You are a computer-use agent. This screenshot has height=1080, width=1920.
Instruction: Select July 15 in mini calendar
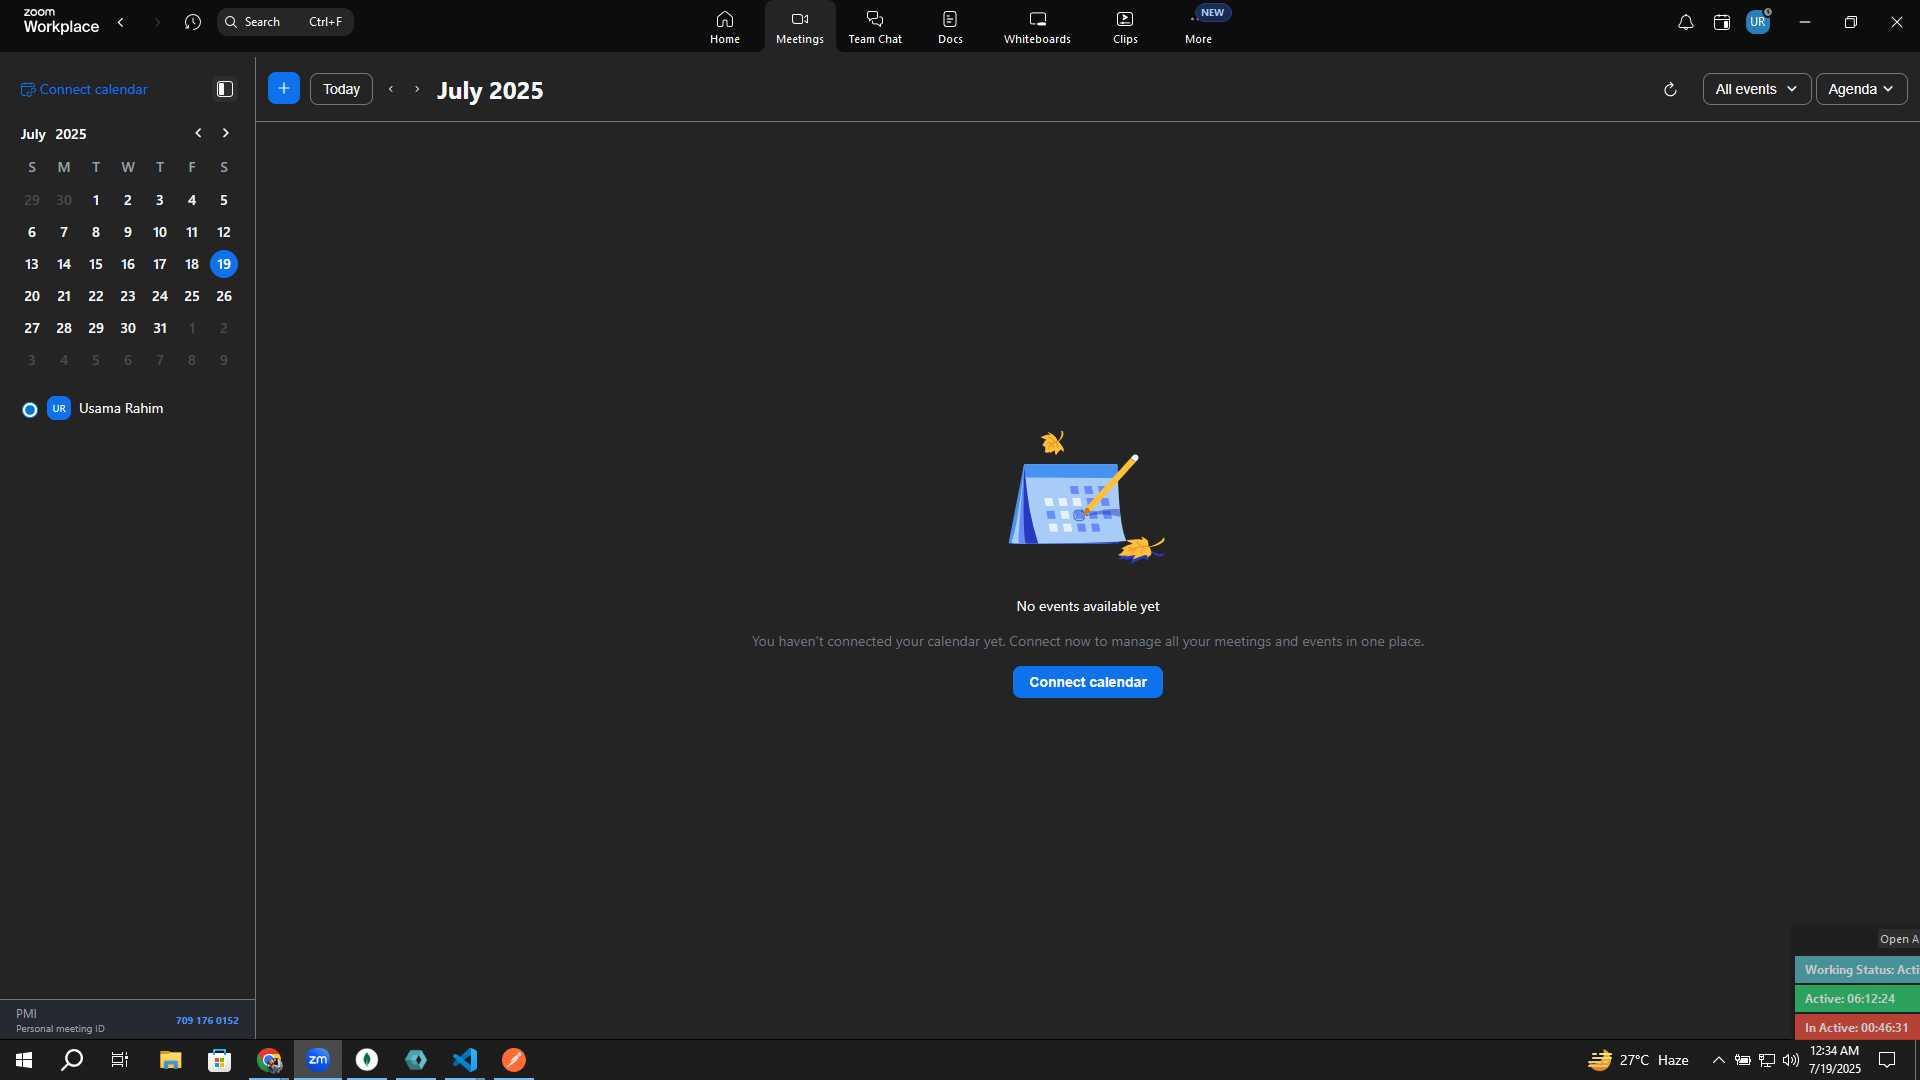click(96, 264)
